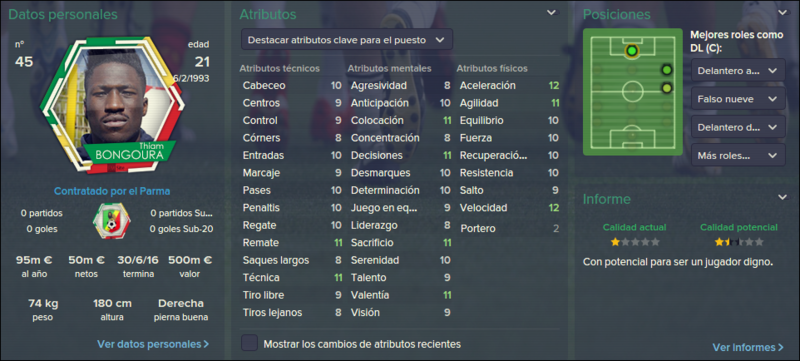Select the upper right wing position dot
The width and height of the screenshot is (800, 361).
666,70
